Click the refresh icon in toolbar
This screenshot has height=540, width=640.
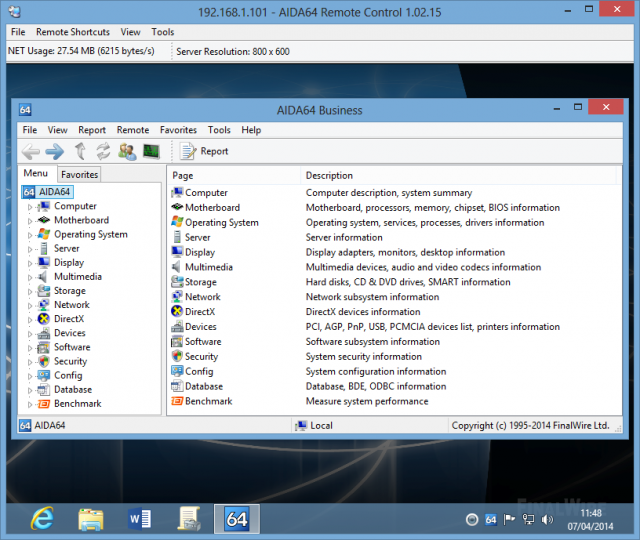click(x=103, y=151)
